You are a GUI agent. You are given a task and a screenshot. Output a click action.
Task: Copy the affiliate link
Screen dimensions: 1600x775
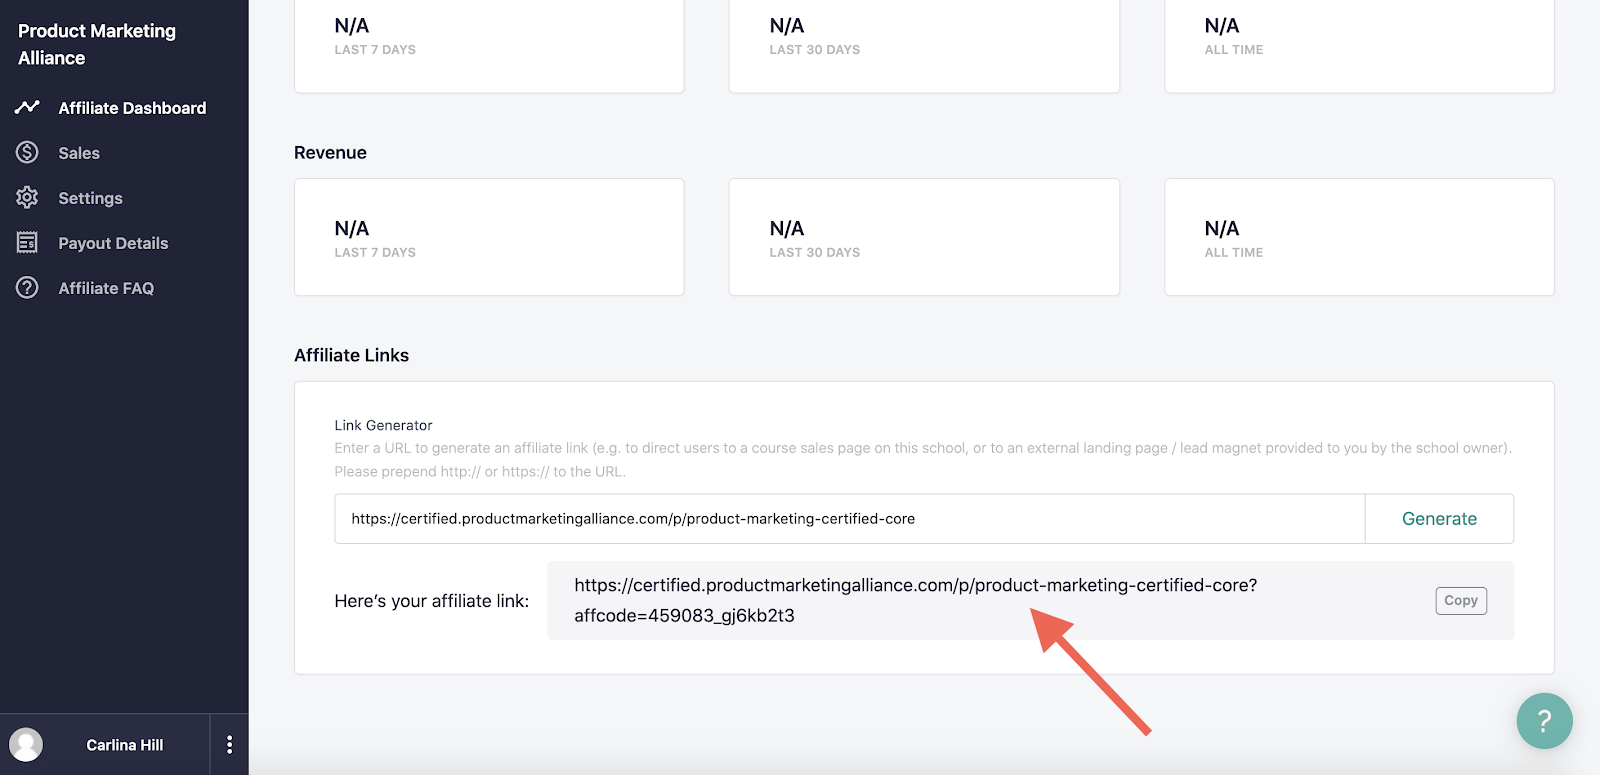1461,600
